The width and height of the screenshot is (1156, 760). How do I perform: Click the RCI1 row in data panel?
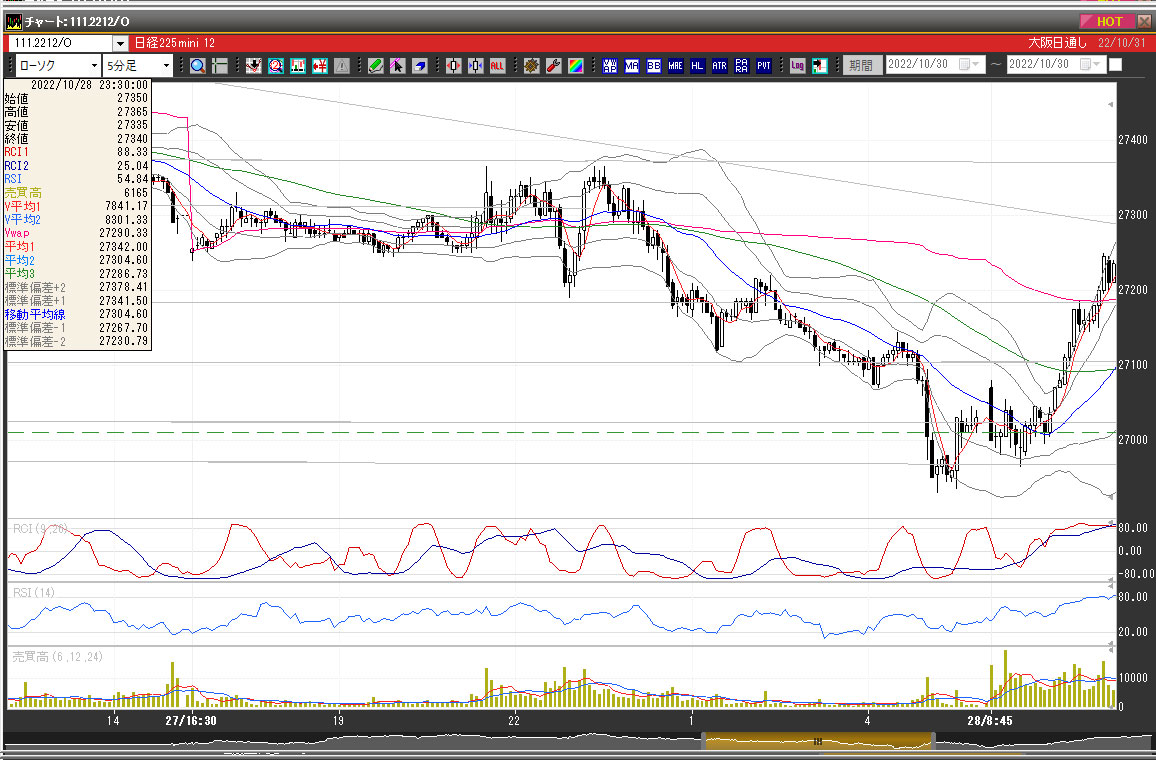coord(77,152)
